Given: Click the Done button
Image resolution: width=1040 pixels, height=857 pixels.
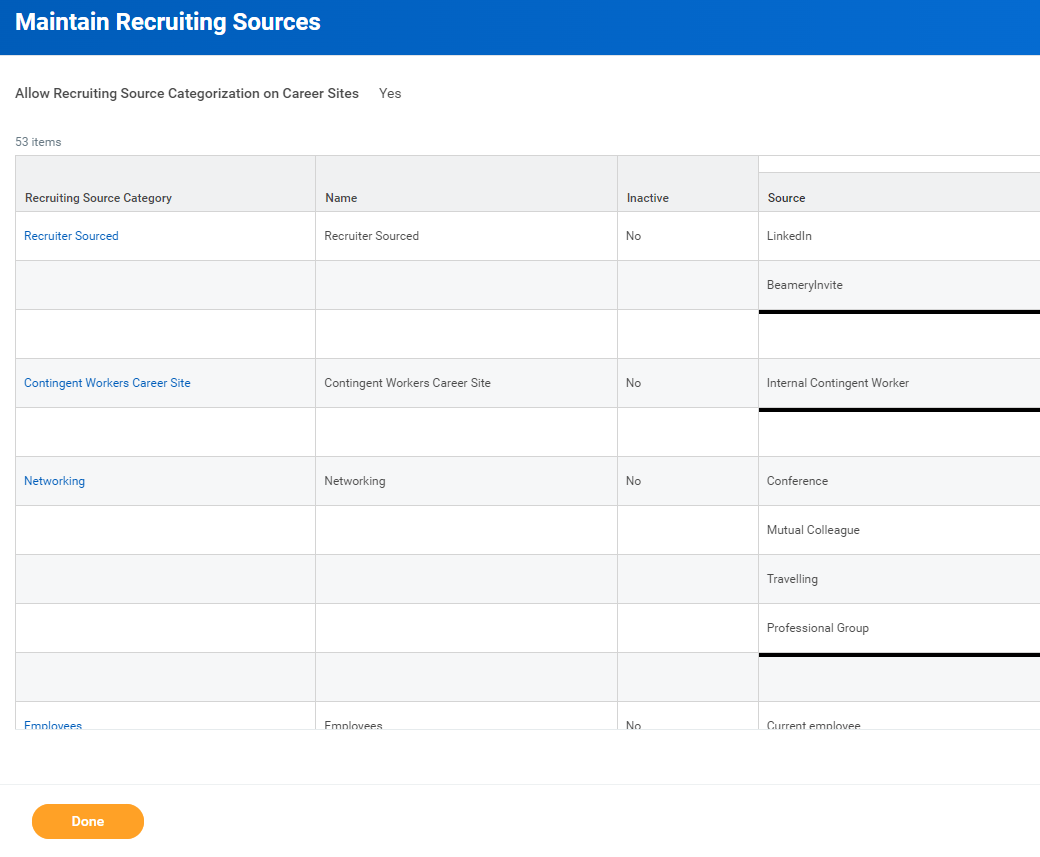Looking at the screenshot, I should tap(88, 821).
